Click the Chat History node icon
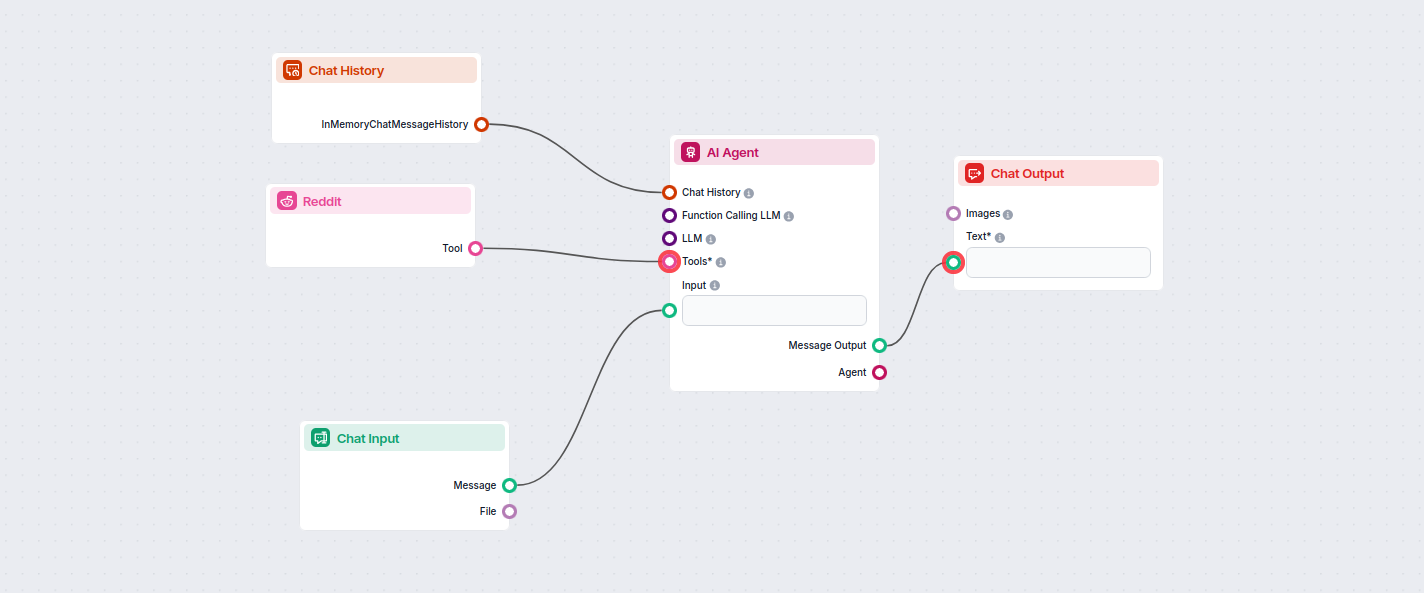Viewport: 1424px width, 593px height. 292,70
